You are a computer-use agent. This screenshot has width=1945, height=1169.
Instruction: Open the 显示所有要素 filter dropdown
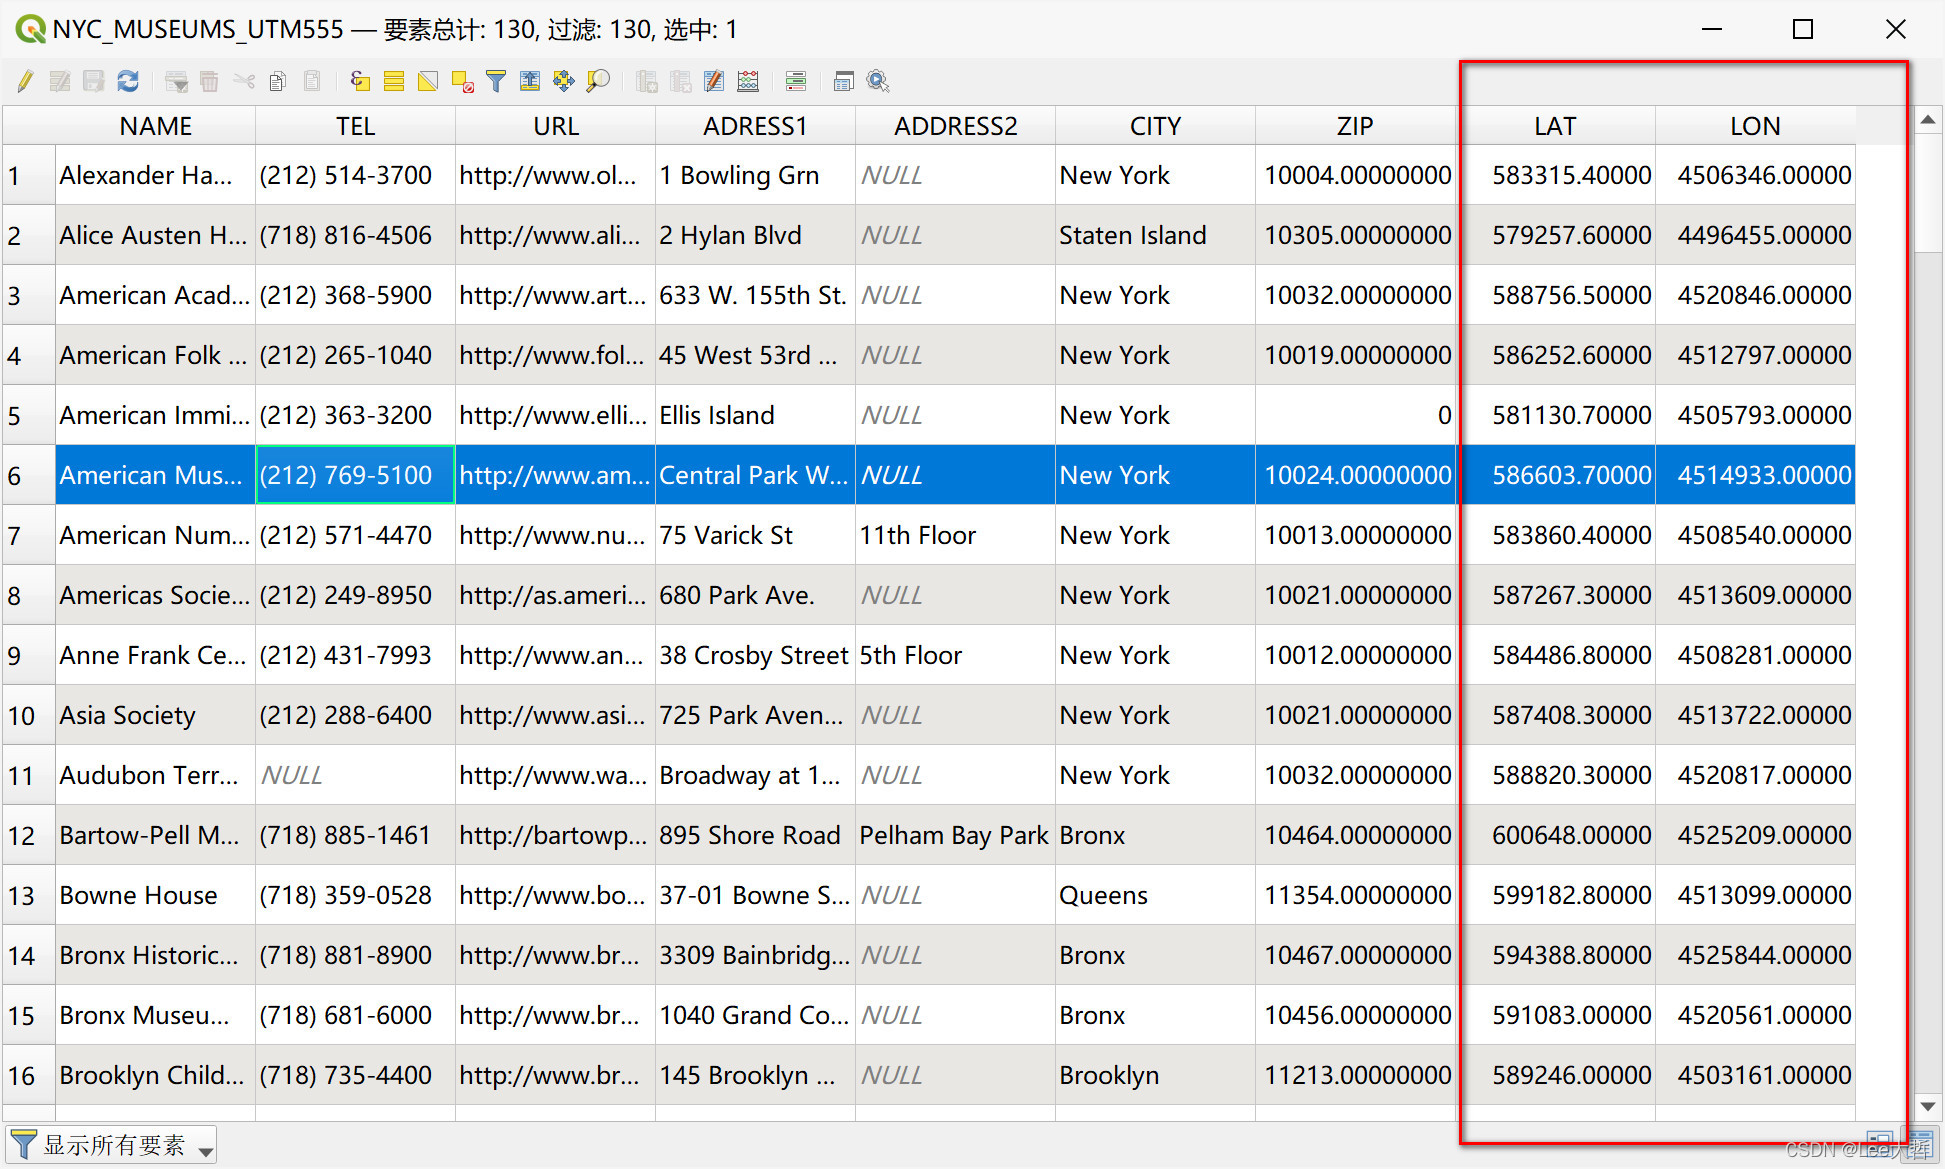(112, 1145)
